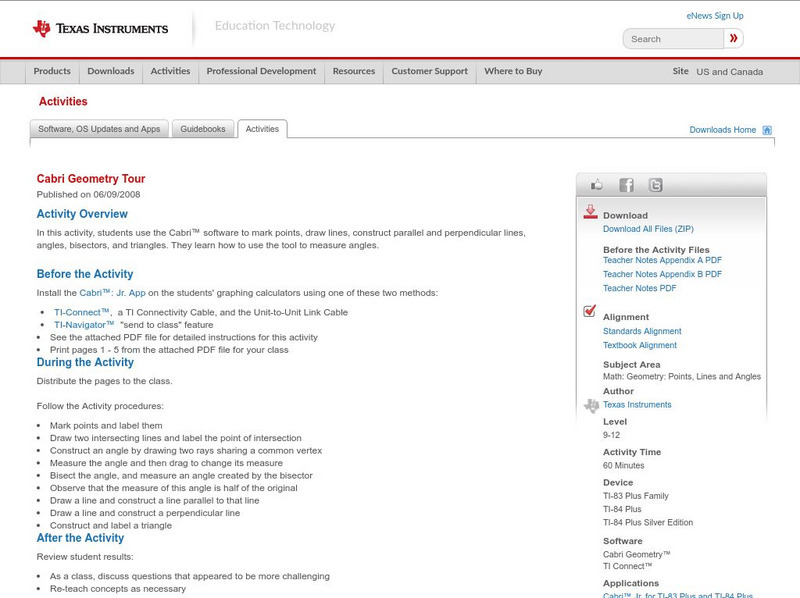The image size is (800, 598).
Task: Open the Standards Alignment link
Action: click(642, 331)
